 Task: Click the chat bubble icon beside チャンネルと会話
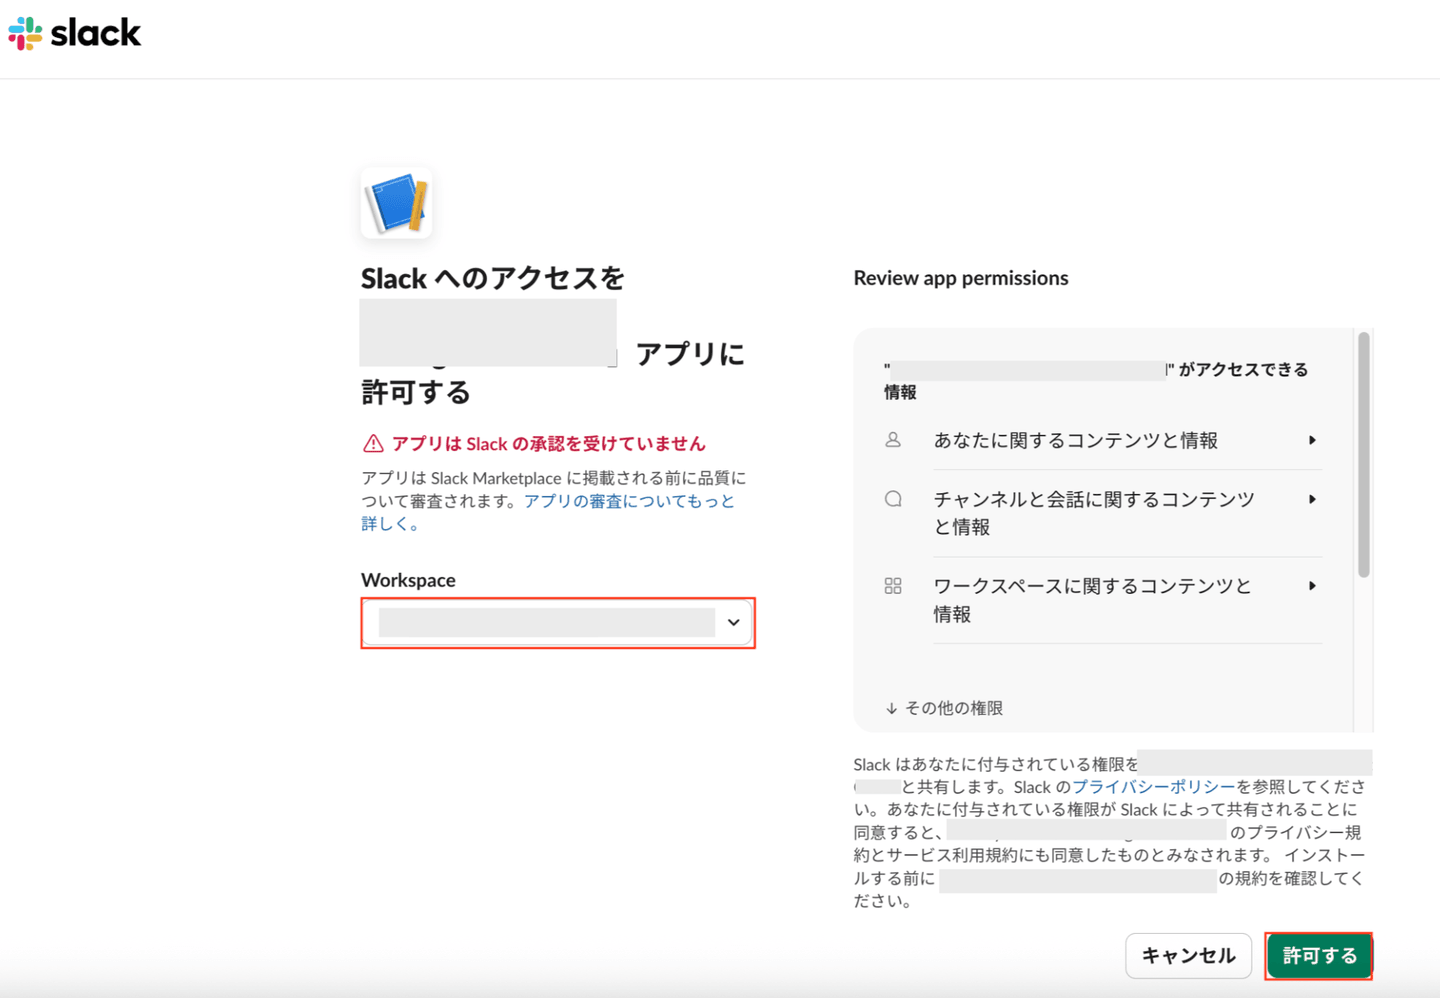tap(893, 499)
